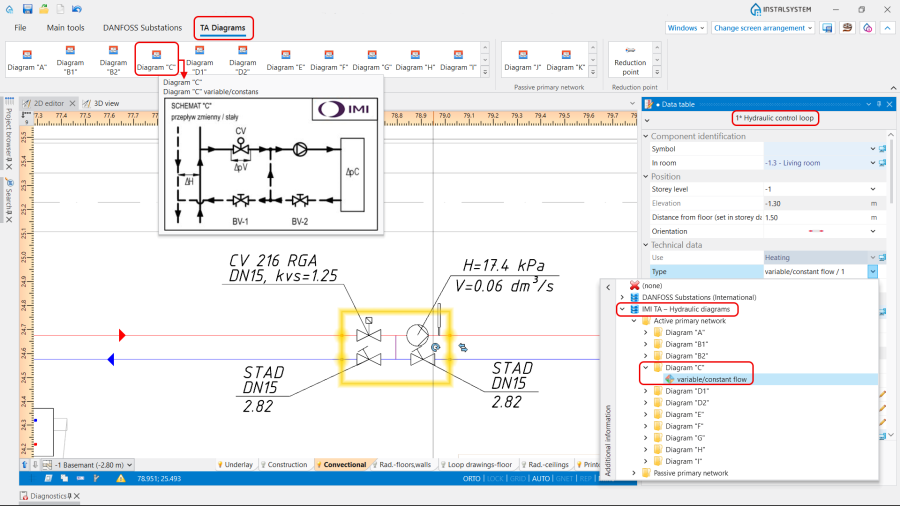
Task: Select the variable/constant flow entry
Action: click(x=712, y=379)
